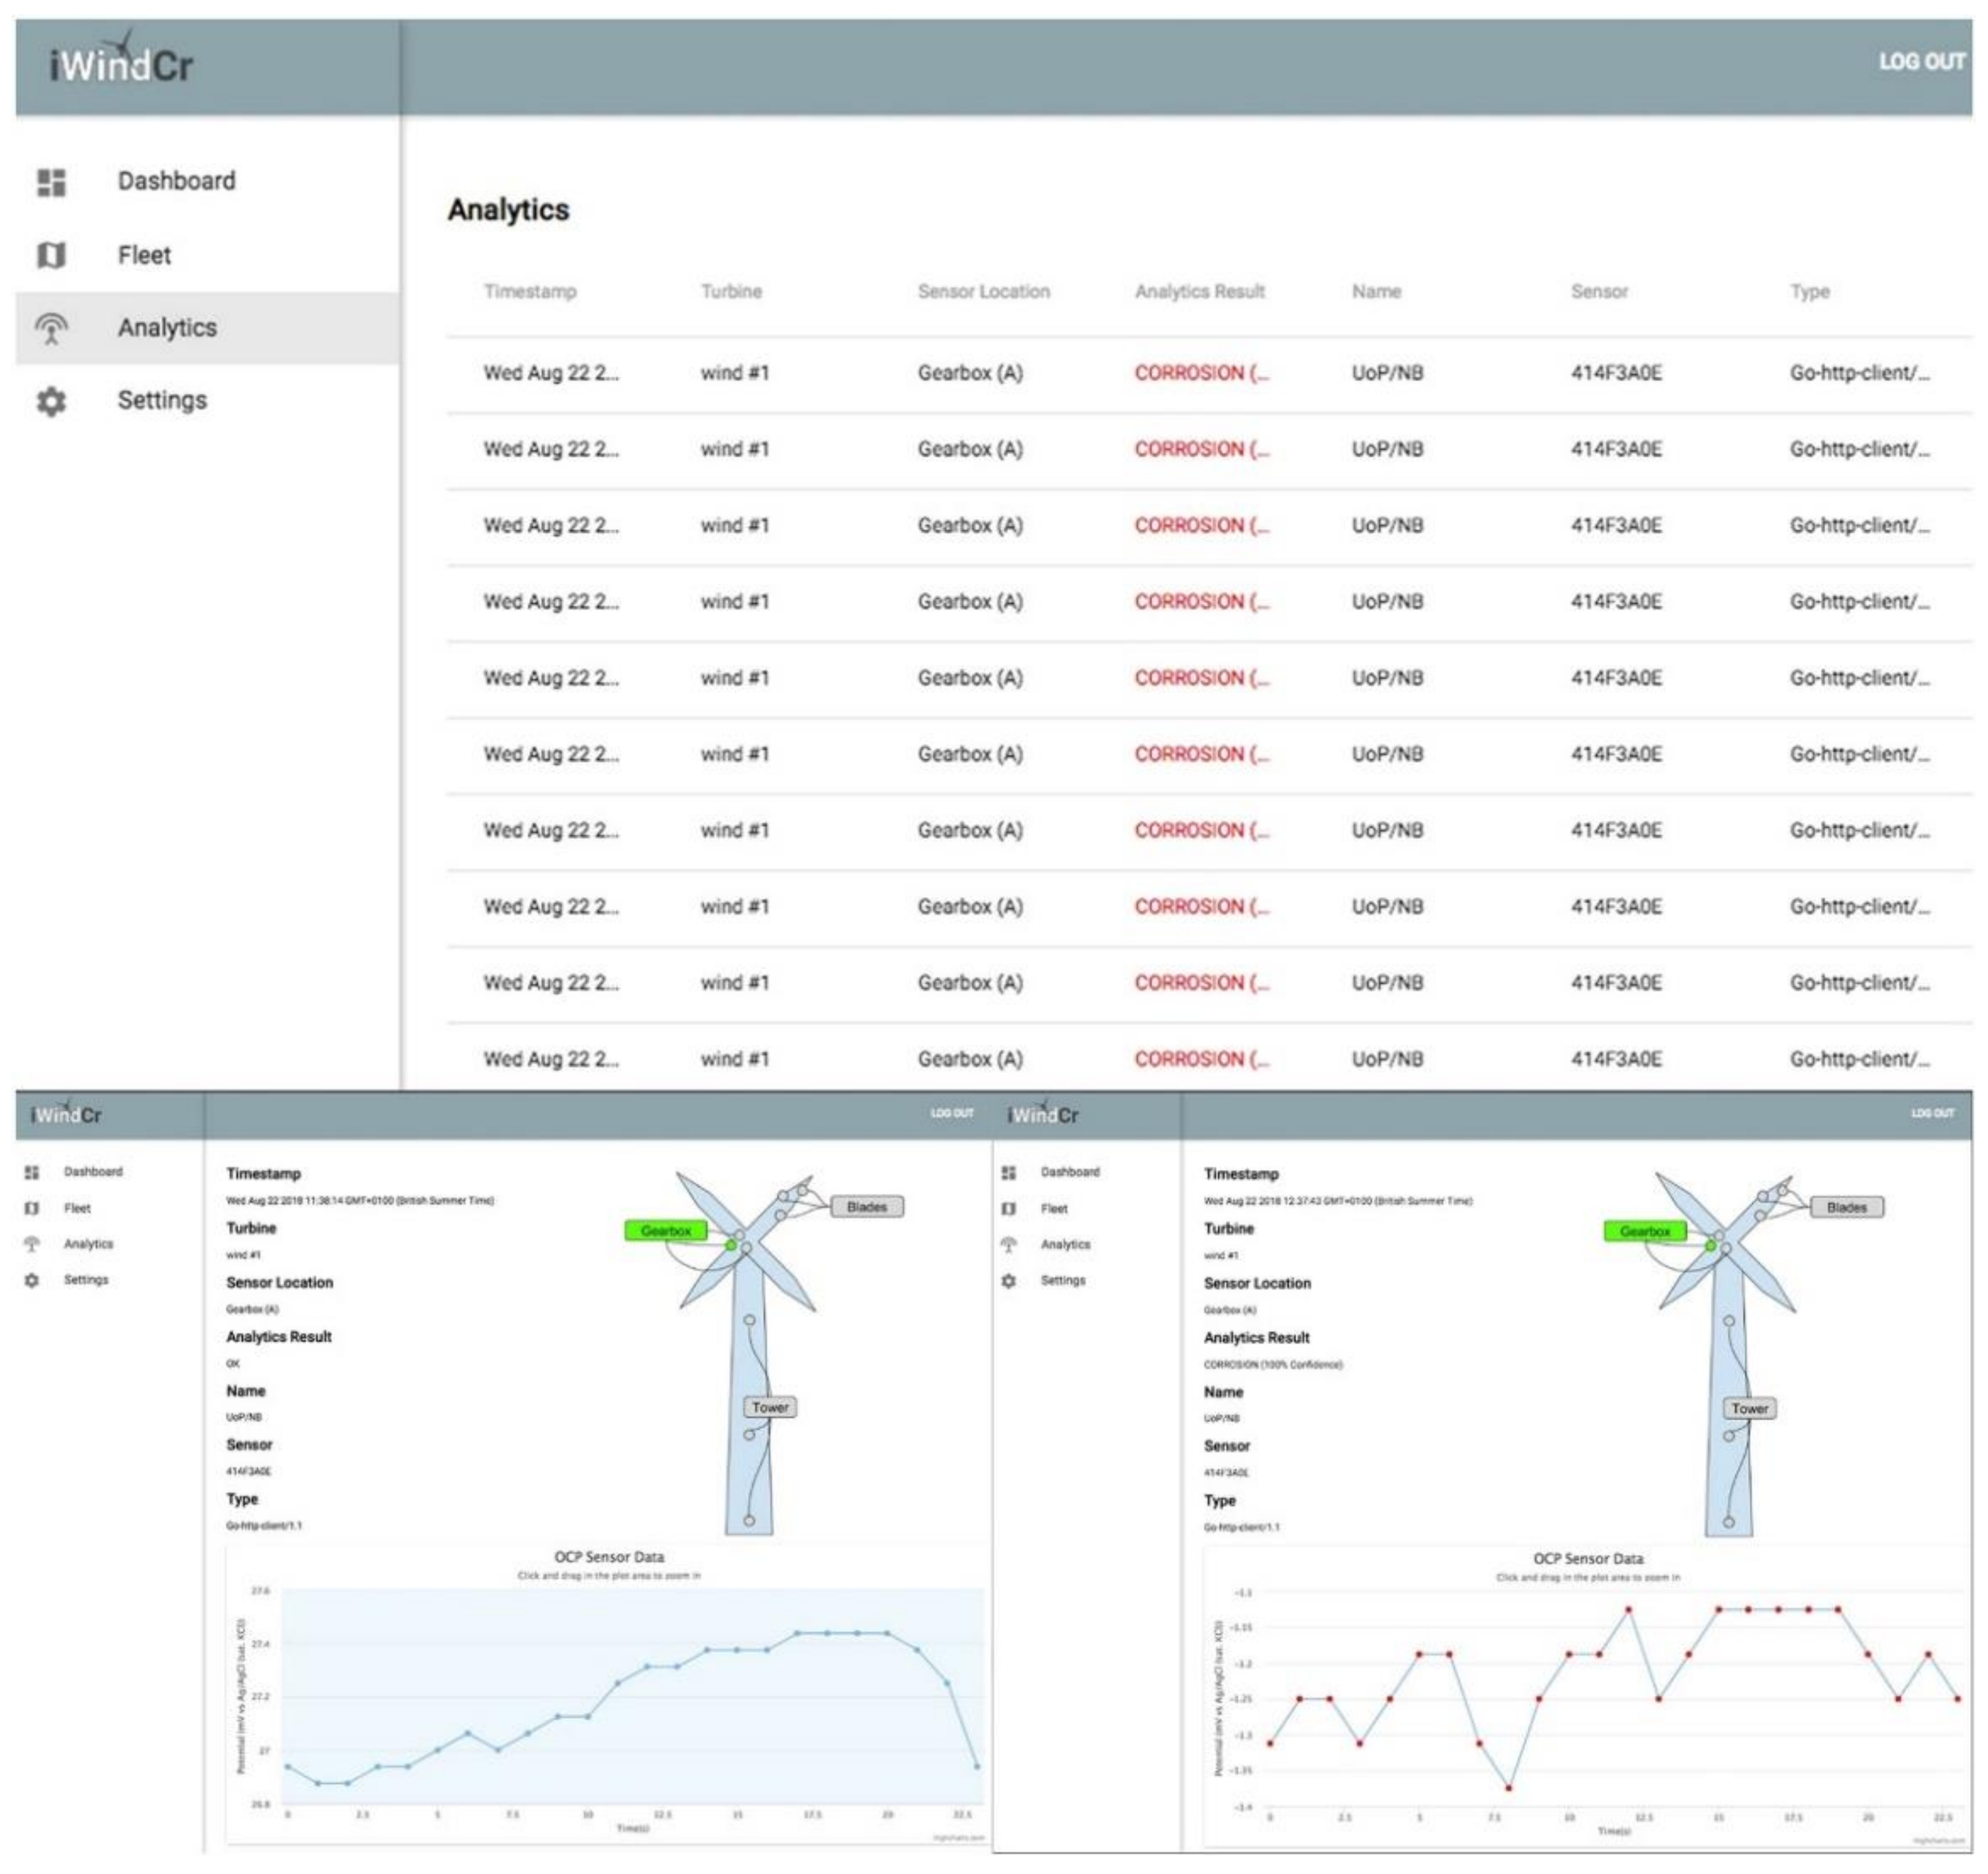This screenshot has height=1874, width=1988.
Task: Click Dashboard grid icon in bottom-left panel
Action: (32, 1172)
